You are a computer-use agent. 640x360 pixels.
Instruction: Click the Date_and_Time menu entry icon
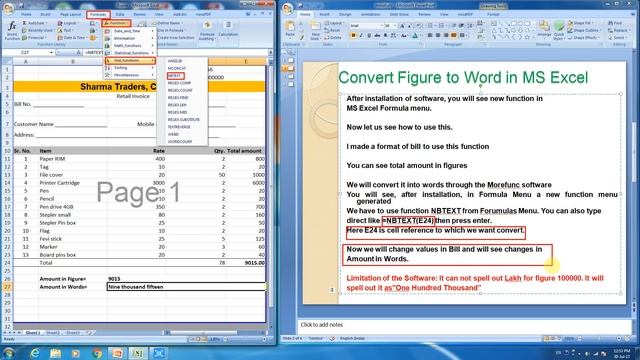point(107,31)
